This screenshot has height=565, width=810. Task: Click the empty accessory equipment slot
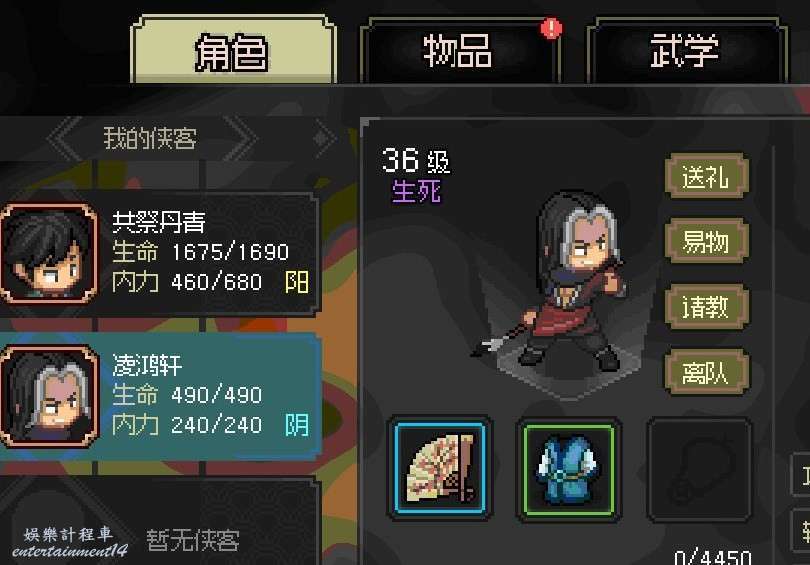(x=699, y=469)
